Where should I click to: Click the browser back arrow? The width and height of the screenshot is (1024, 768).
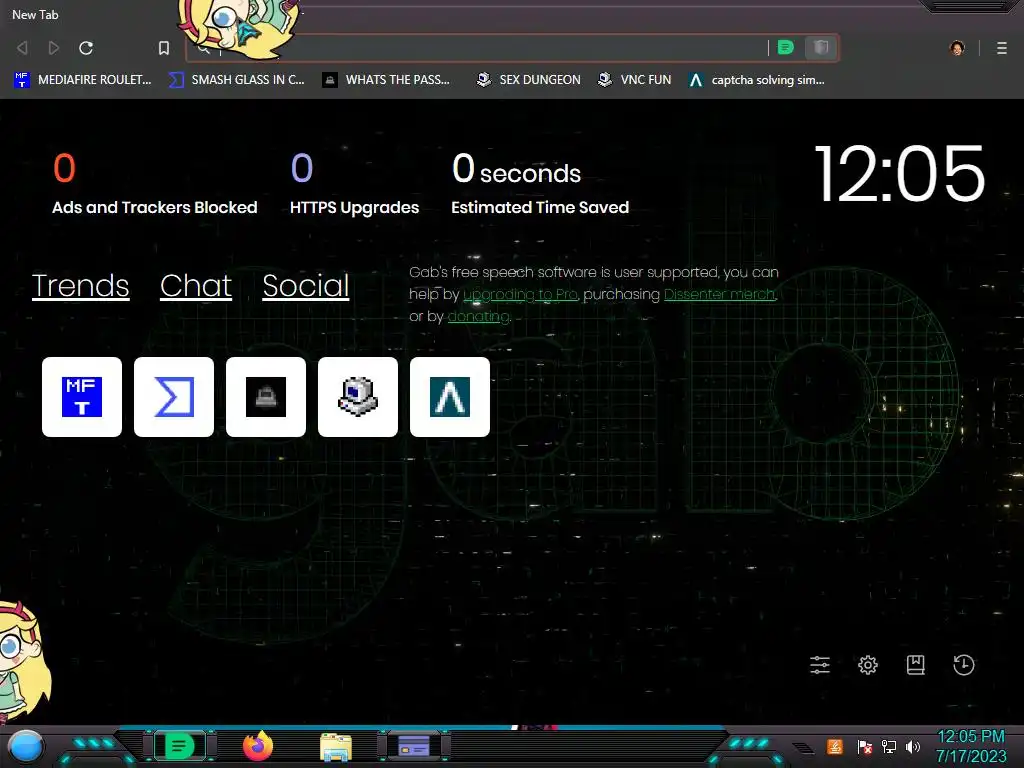(22, 48)
